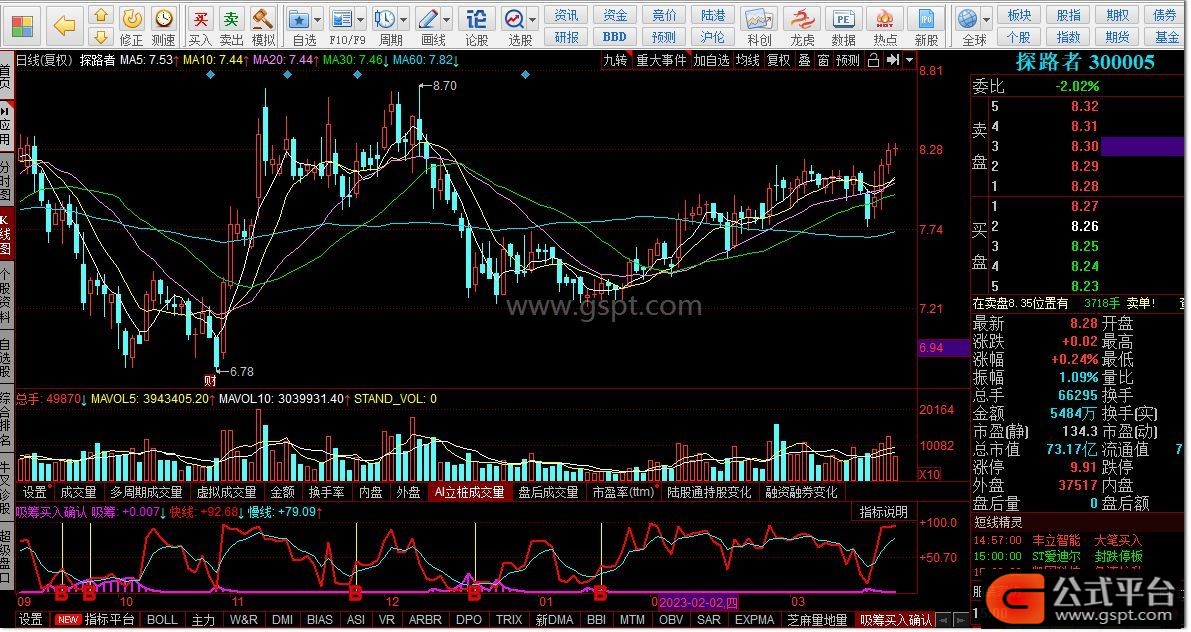This screenshot has width=1191, height=632.
Task: Click the 板块 sector button
Action: (x=1019, y=15)
